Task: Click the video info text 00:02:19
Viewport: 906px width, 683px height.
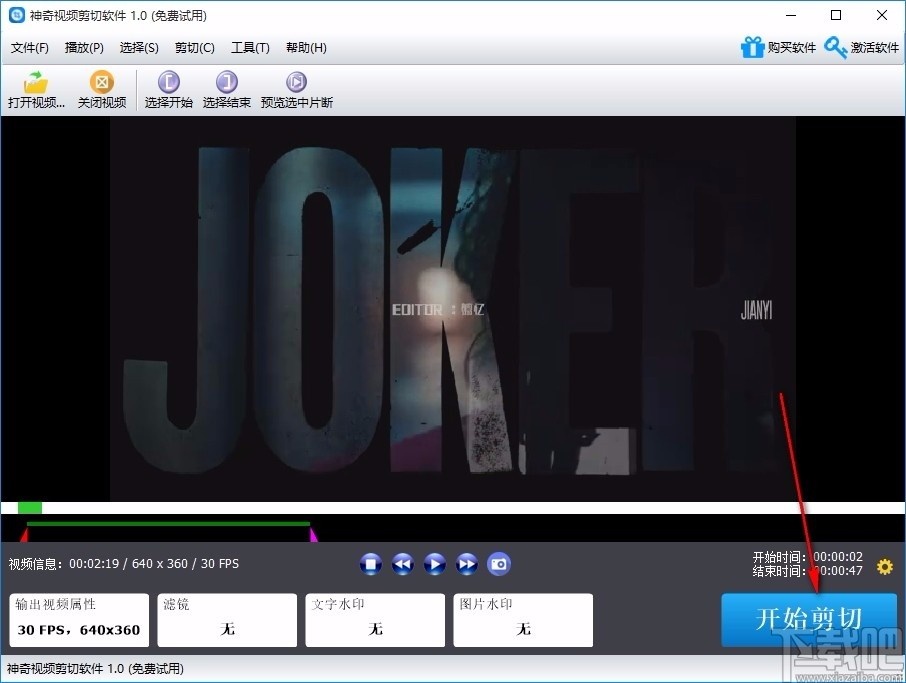Action: point(94,563)
